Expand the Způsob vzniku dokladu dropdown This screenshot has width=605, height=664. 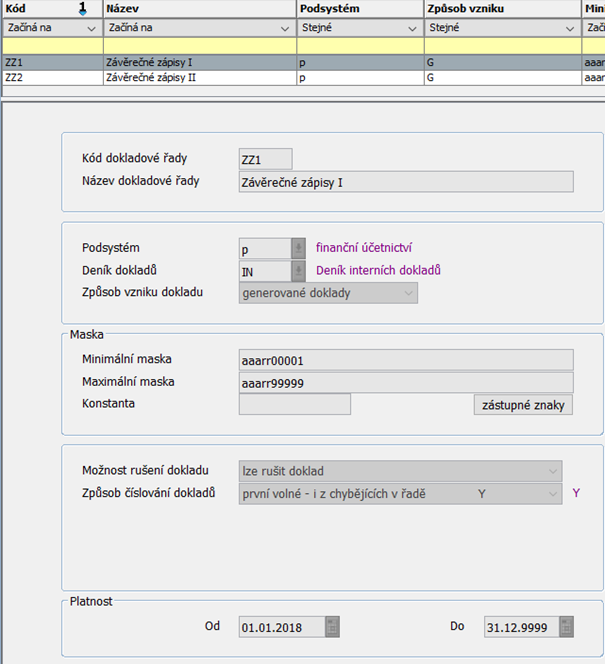tap(407, 293)
